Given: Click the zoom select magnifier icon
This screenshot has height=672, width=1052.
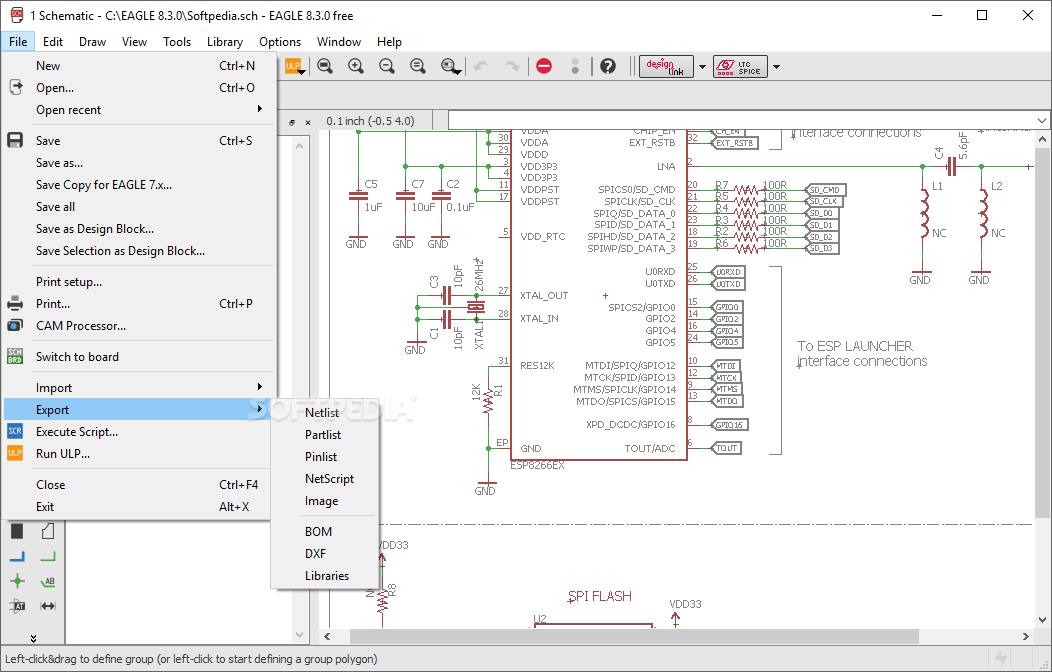Looking at the screenshot, I should [450, 66].
